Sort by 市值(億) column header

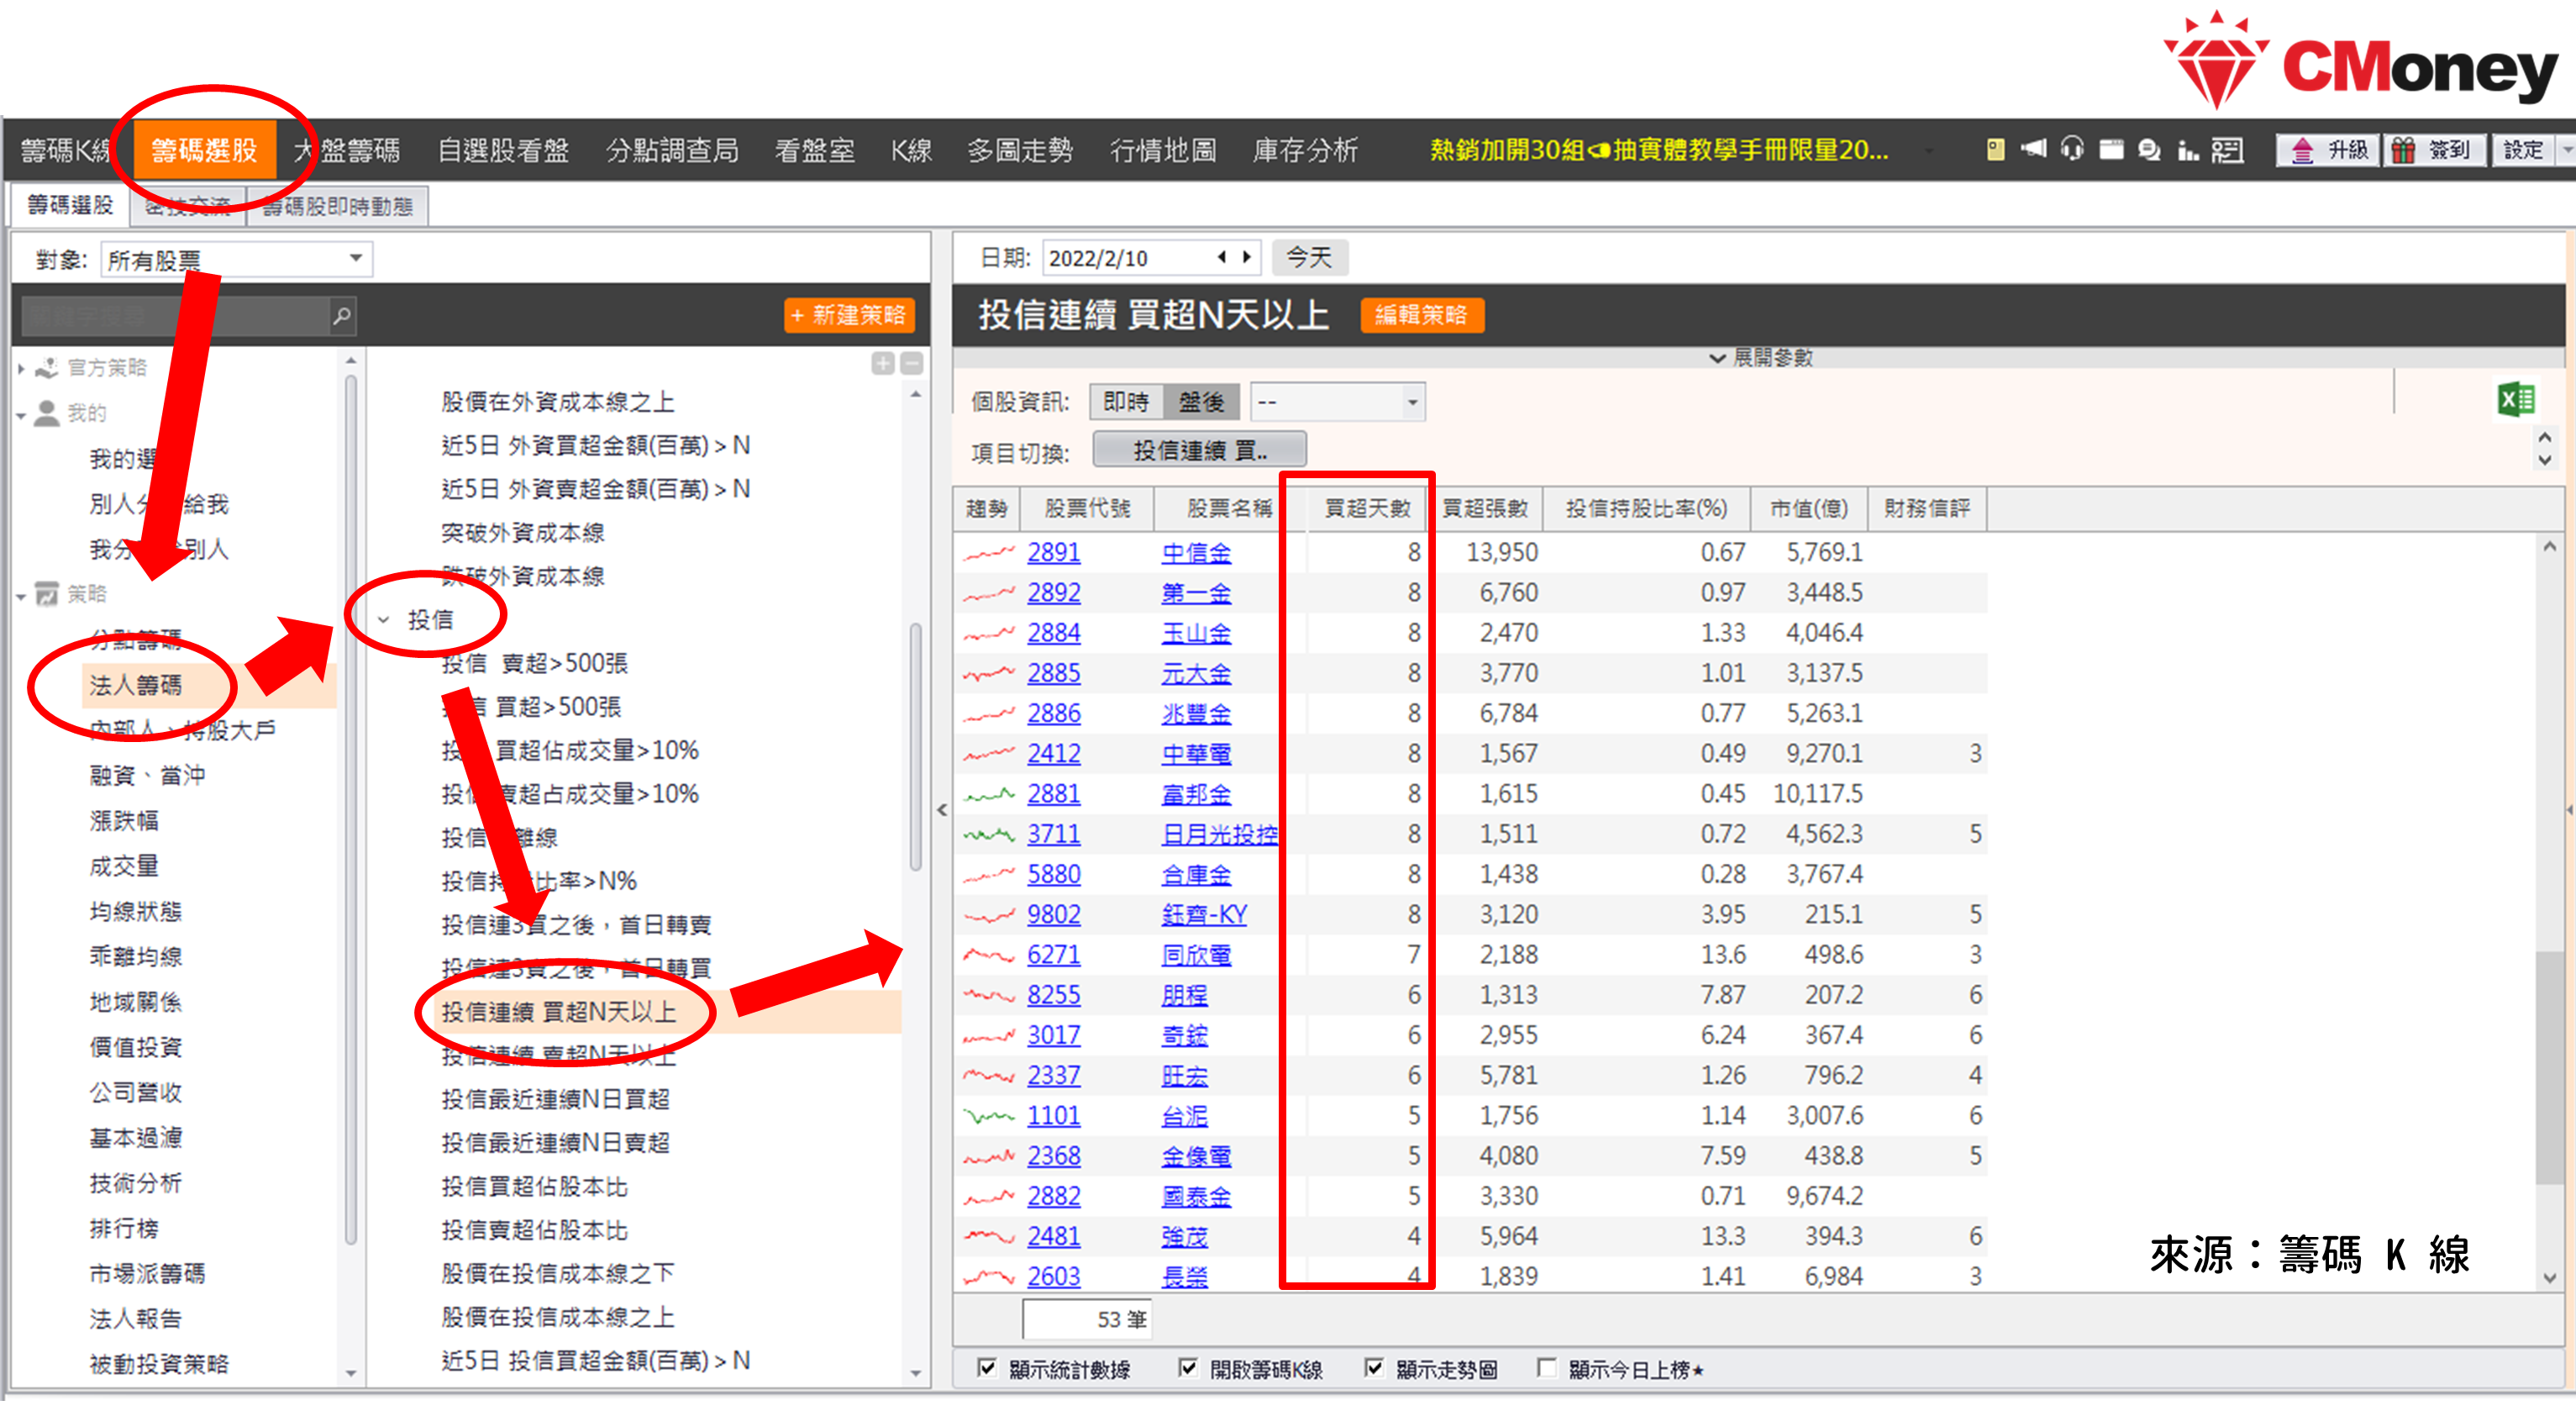1808,508
